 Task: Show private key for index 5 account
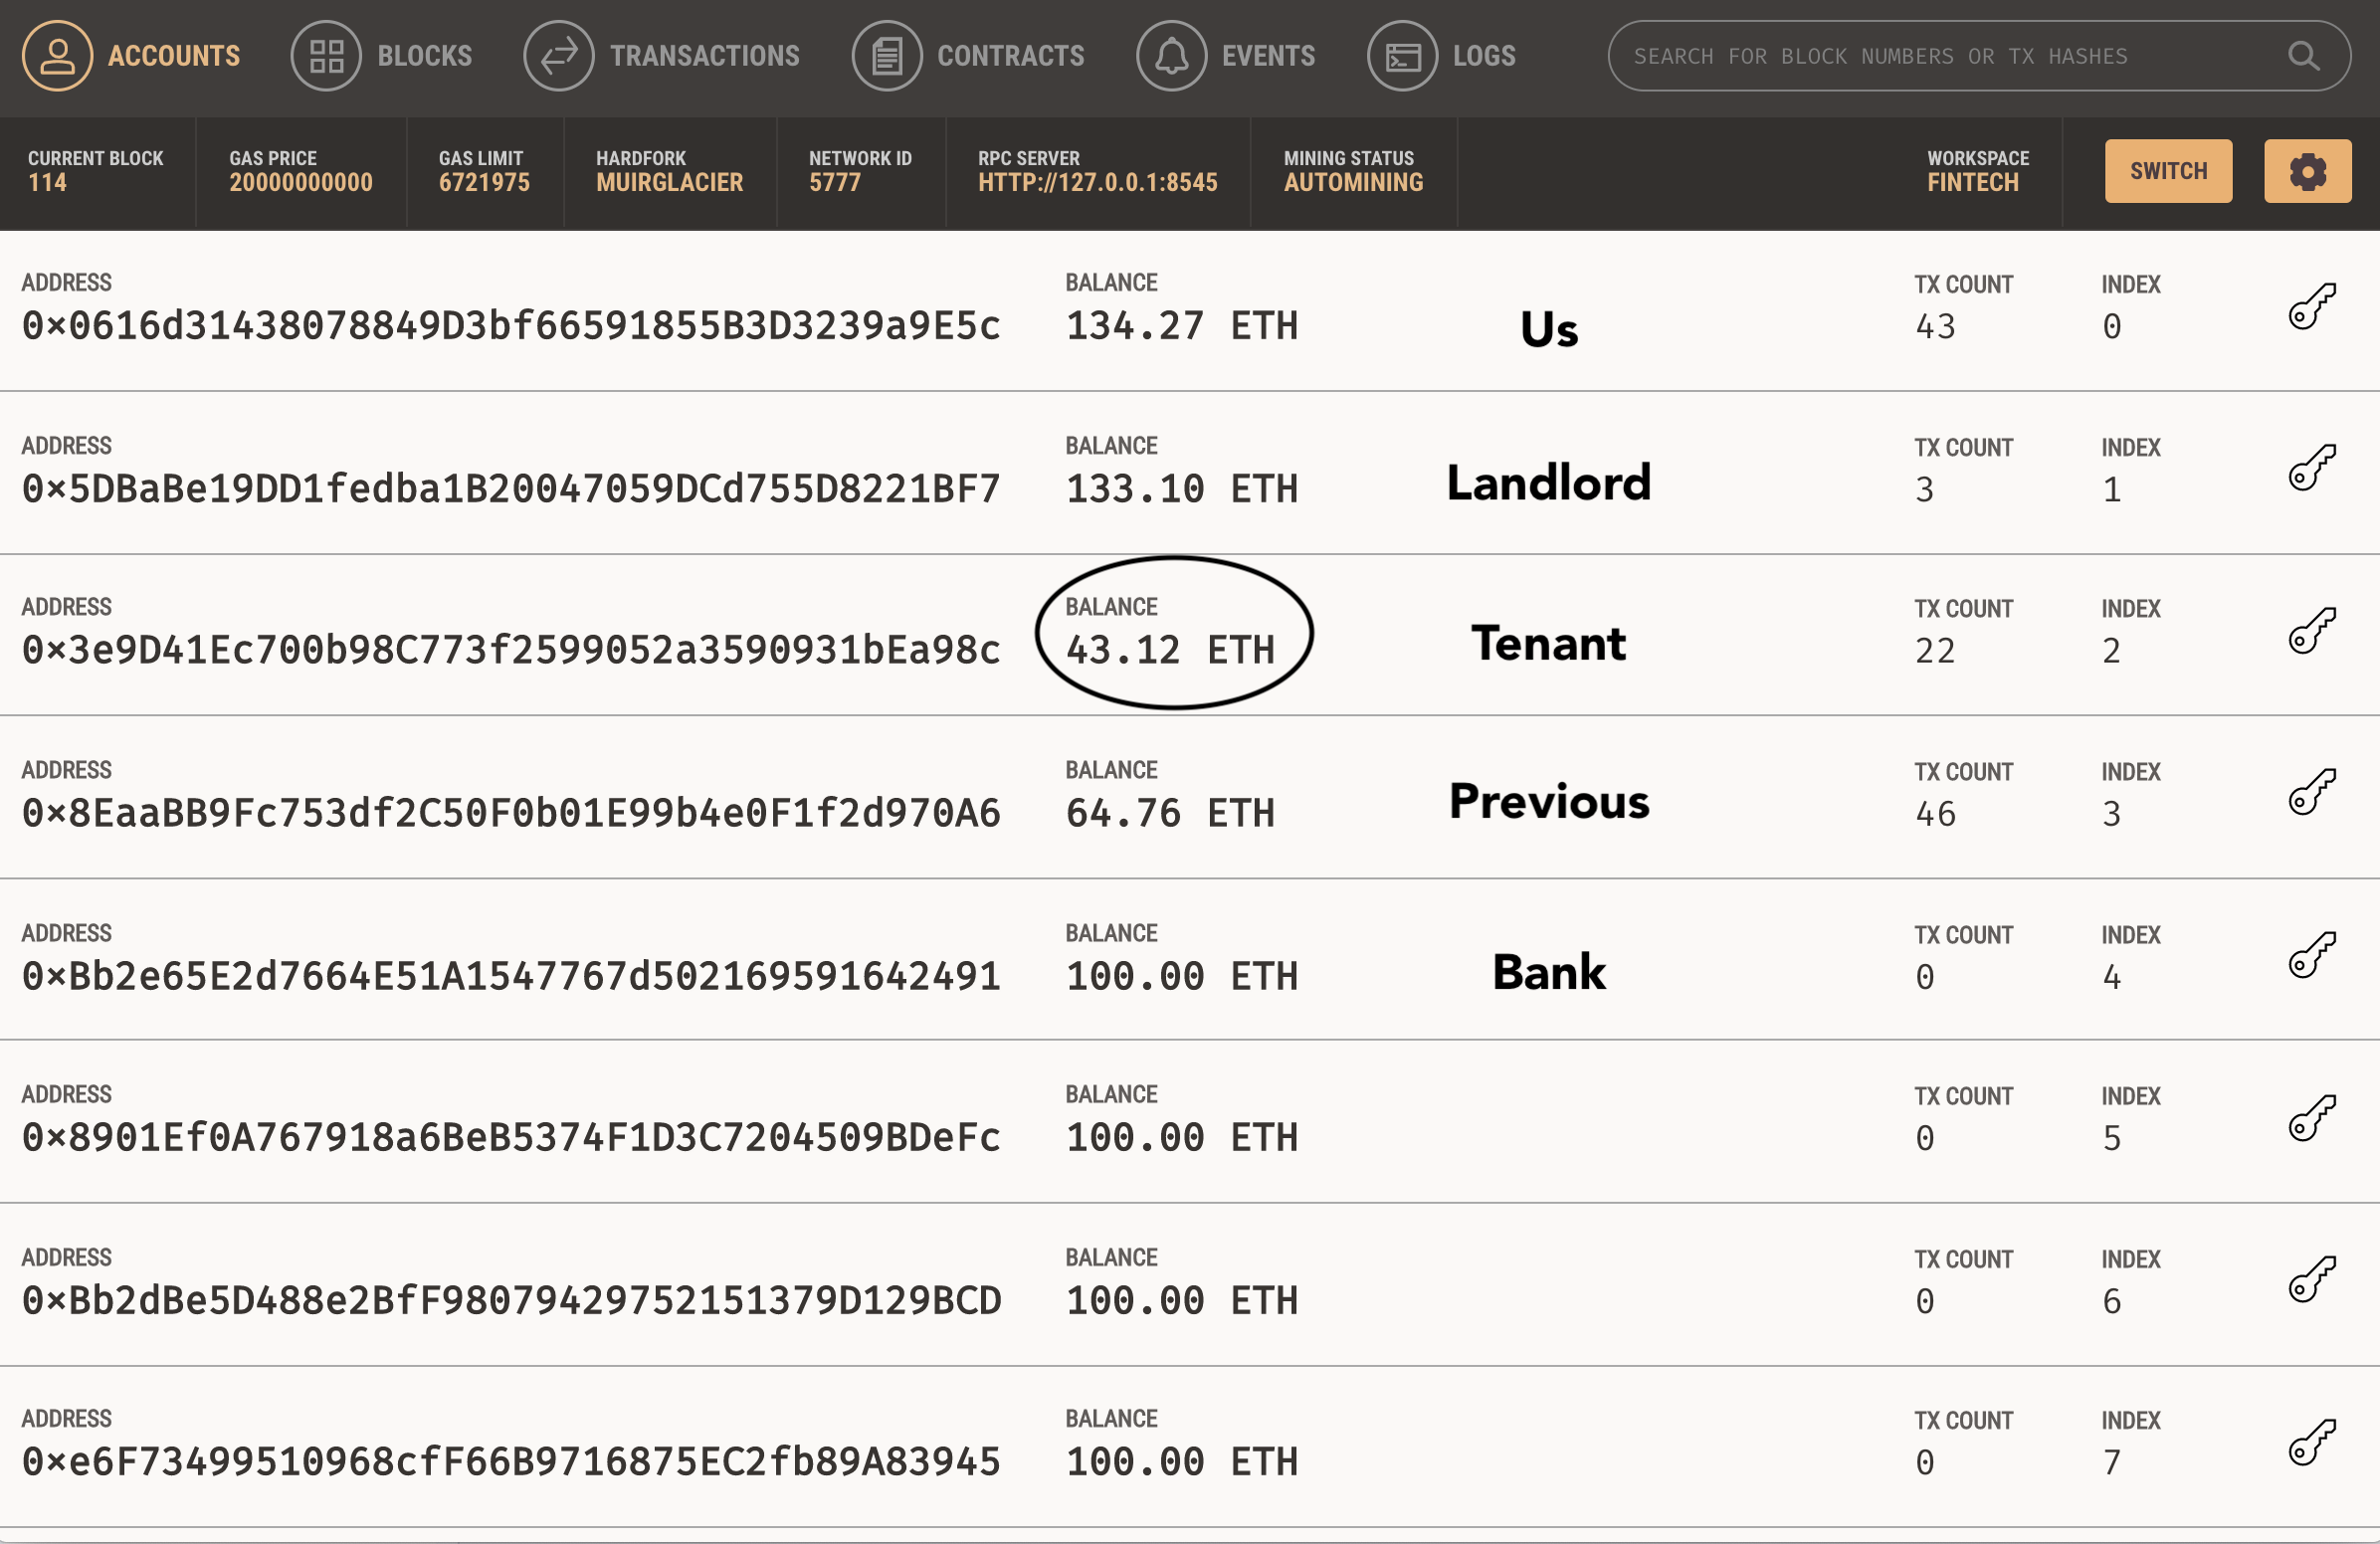pos(2312,1118)
